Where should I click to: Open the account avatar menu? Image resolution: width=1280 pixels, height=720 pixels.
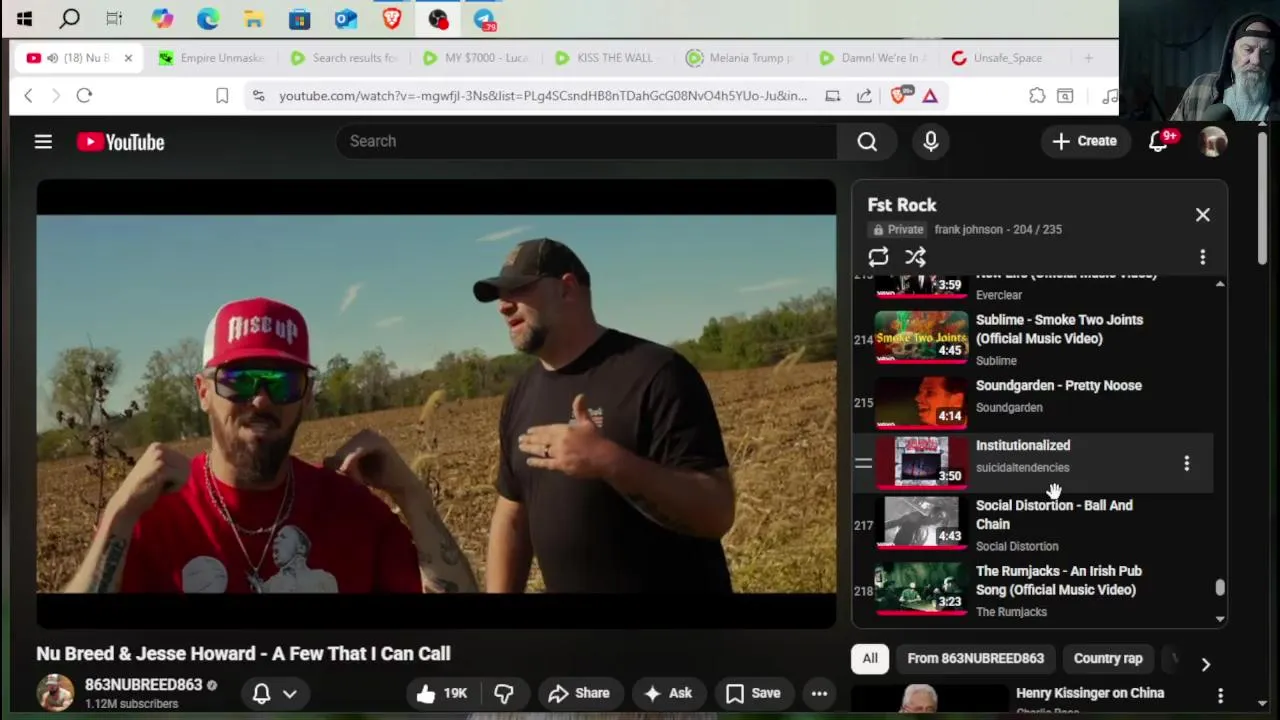click(x=1213, y=142)
